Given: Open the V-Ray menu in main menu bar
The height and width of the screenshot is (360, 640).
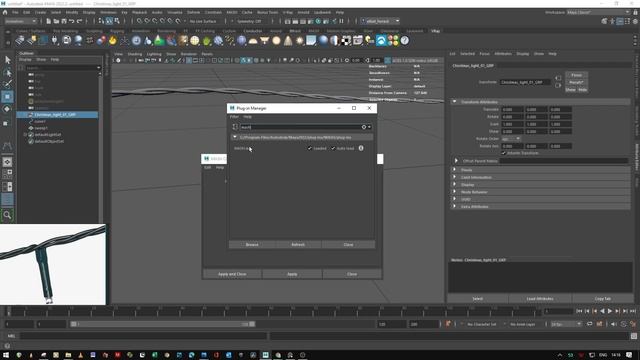Looking at the screenshot, I should point(287,12).
